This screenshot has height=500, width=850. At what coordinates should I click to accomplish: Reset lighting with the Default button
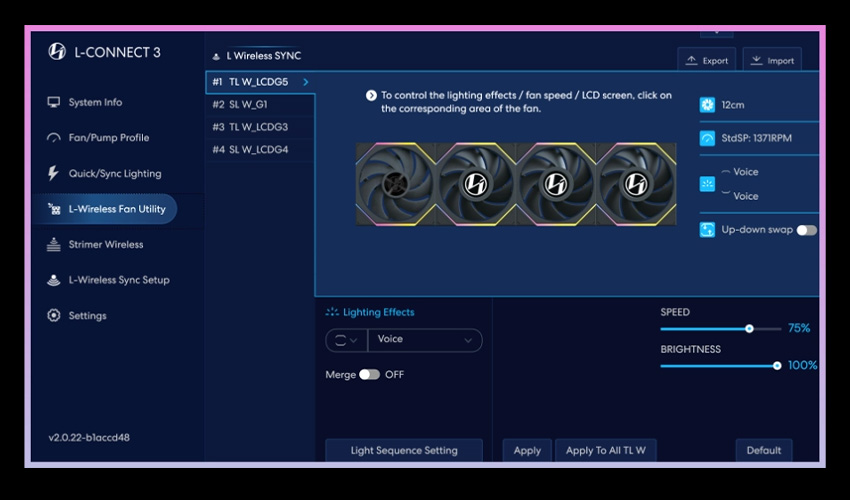[764, 450]
